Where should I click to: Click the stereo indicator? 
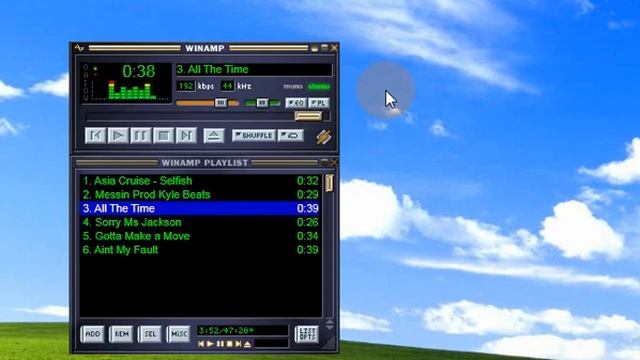click(319, 87)
